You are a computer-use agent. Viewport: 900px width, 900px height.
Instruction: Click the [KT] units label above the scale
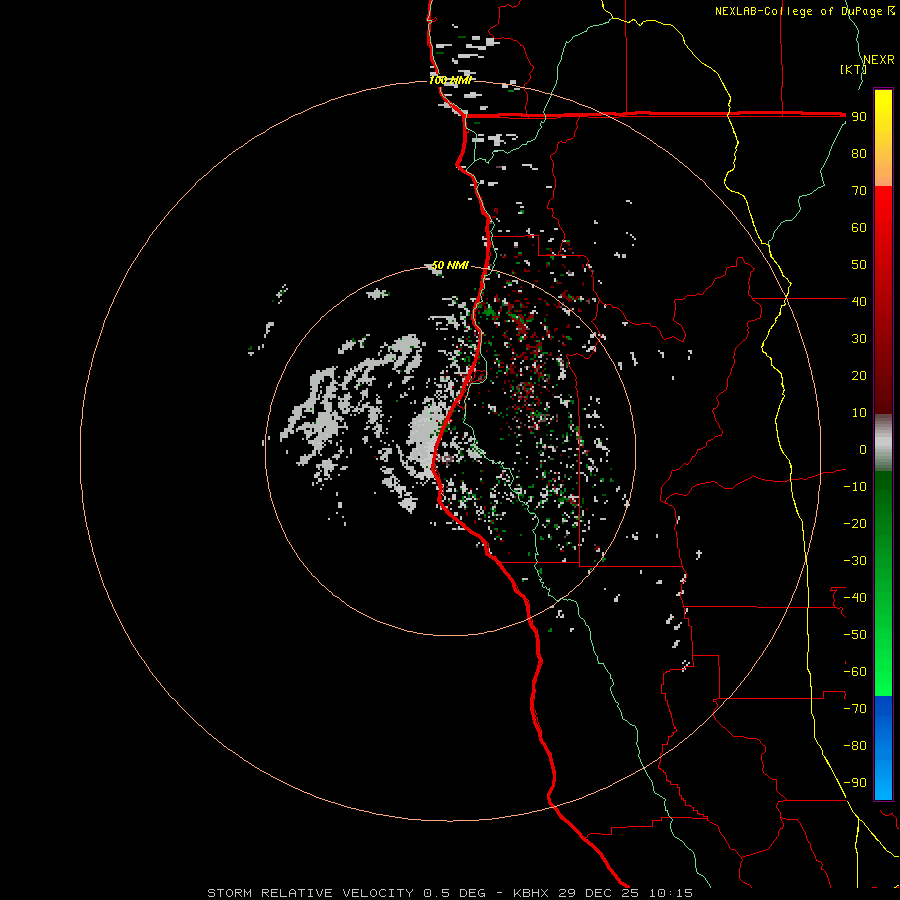pos(853,69)
